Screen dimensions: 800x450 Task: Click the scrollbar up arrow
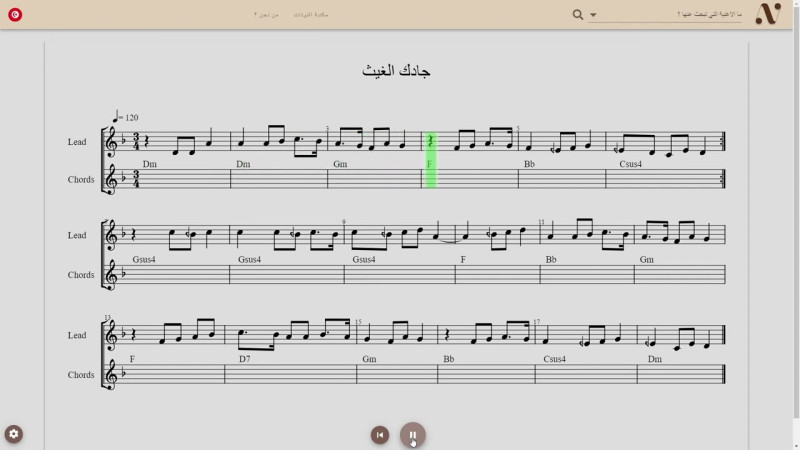[796, 3]
